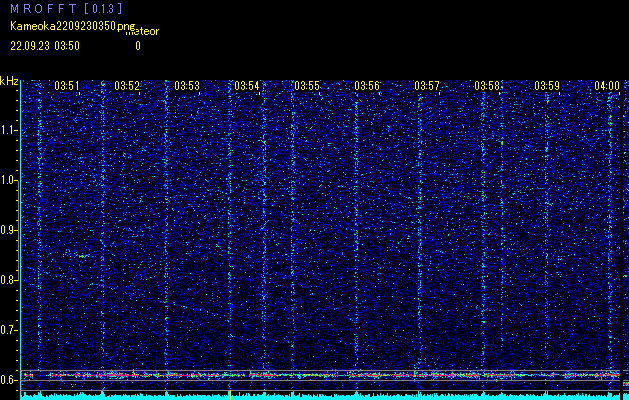Click the 03:54 time marker
The image size is (629, 400).
pyautogui.click(x=247, y=86)
